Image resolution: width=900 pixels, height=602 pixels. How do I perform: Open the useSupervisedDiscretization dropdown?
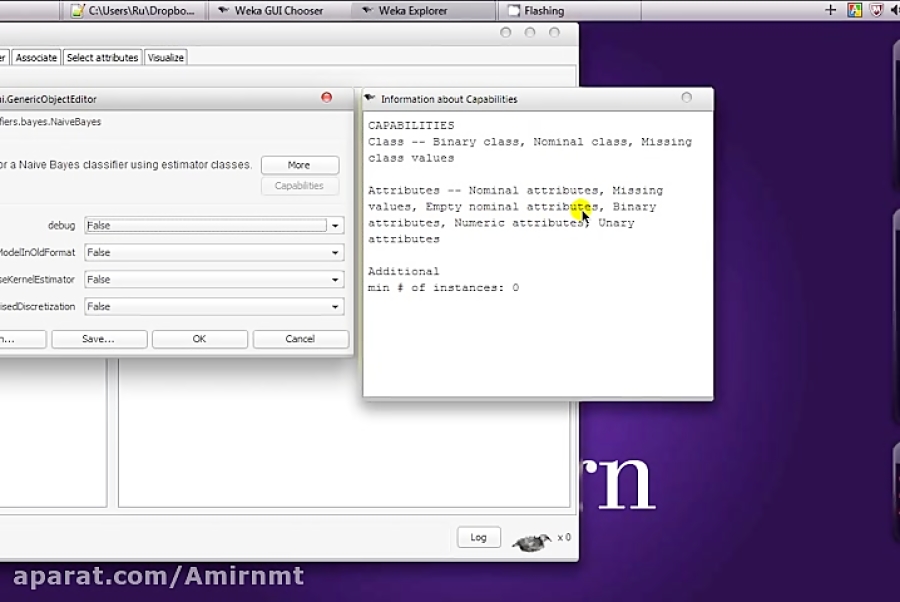click(334, 306)
